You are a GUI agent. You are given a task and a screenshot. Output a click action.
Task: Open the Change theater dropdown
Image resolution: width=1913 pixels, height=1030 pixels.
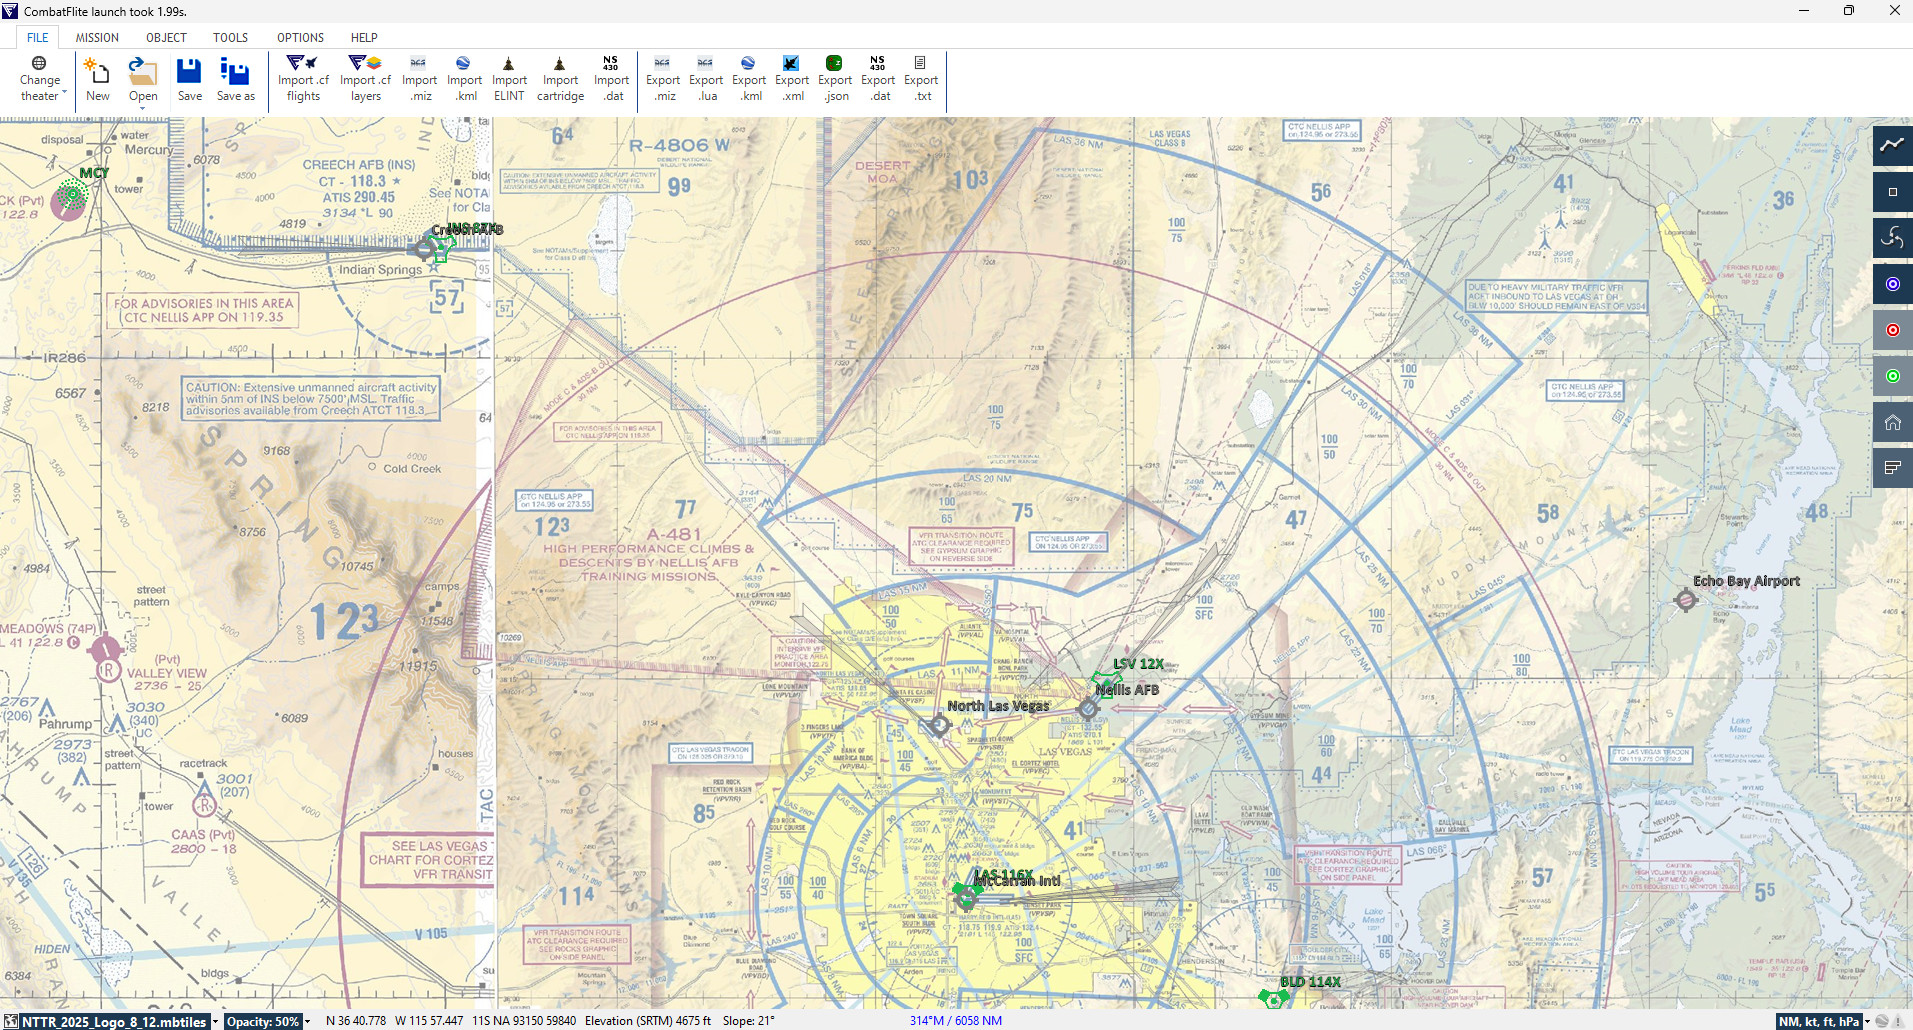point(40,79)
